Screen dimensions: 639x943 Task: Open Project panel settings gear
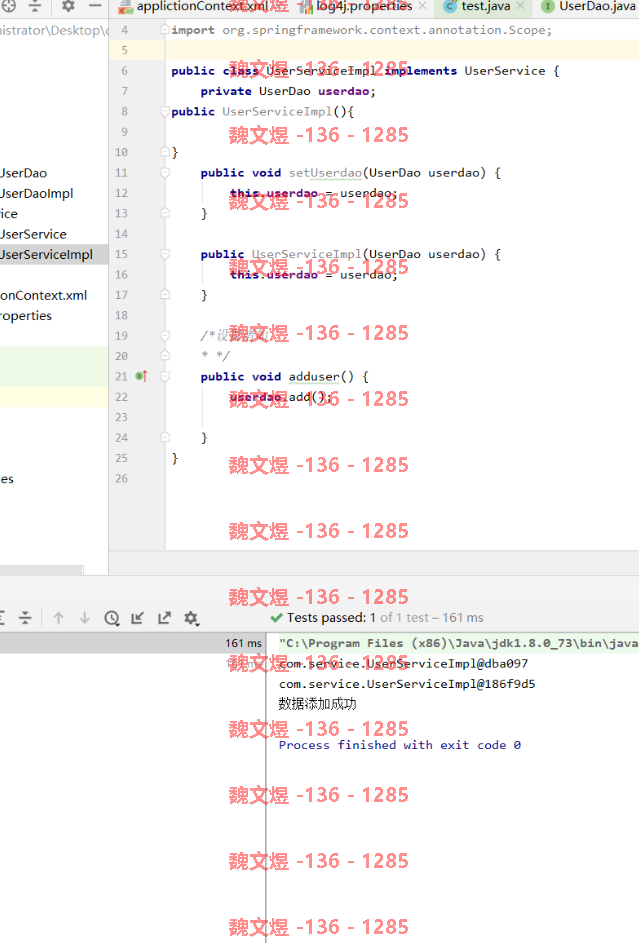68,6
